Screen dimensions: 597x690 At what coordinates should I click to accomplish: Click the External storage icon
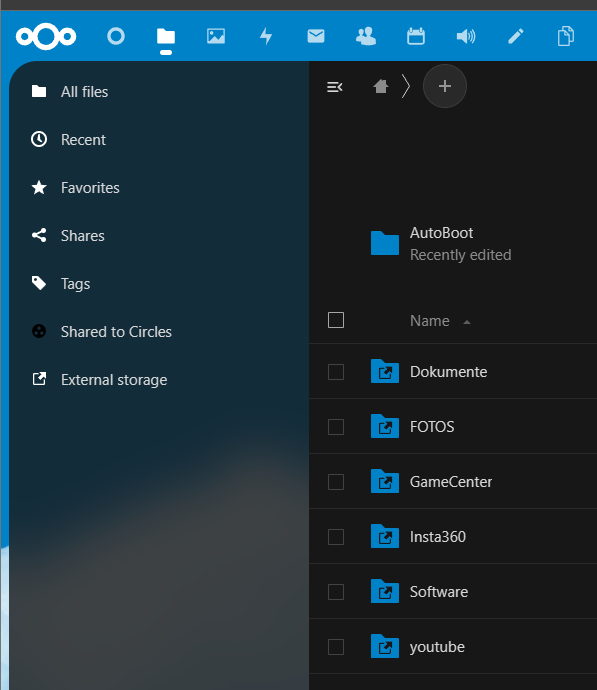click(39, 379)
